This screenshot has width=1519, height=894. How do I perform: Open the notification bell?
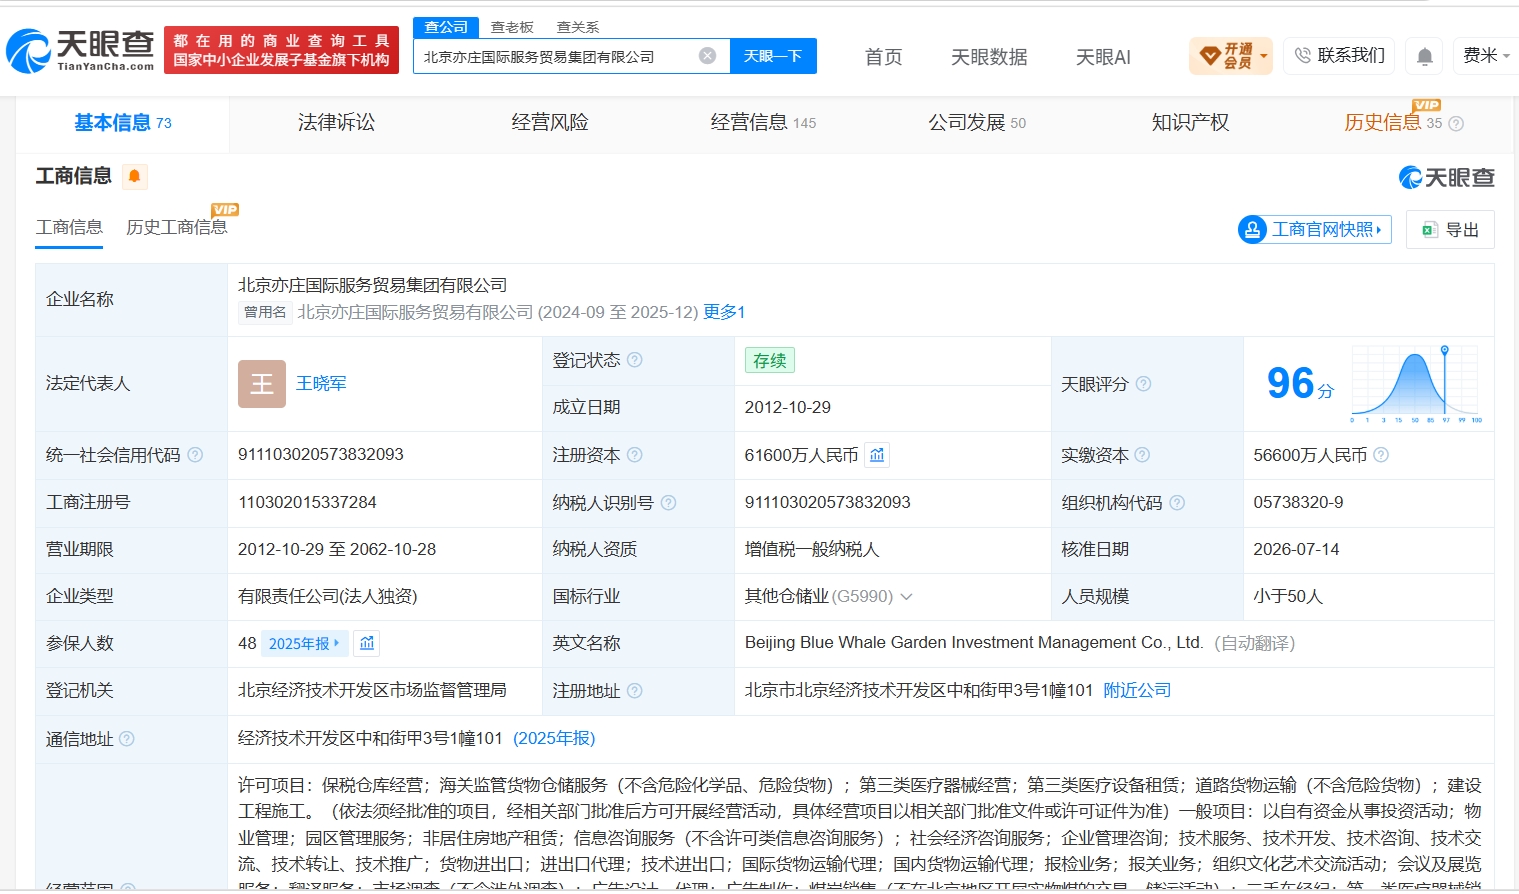click(x=1424, y=56)
